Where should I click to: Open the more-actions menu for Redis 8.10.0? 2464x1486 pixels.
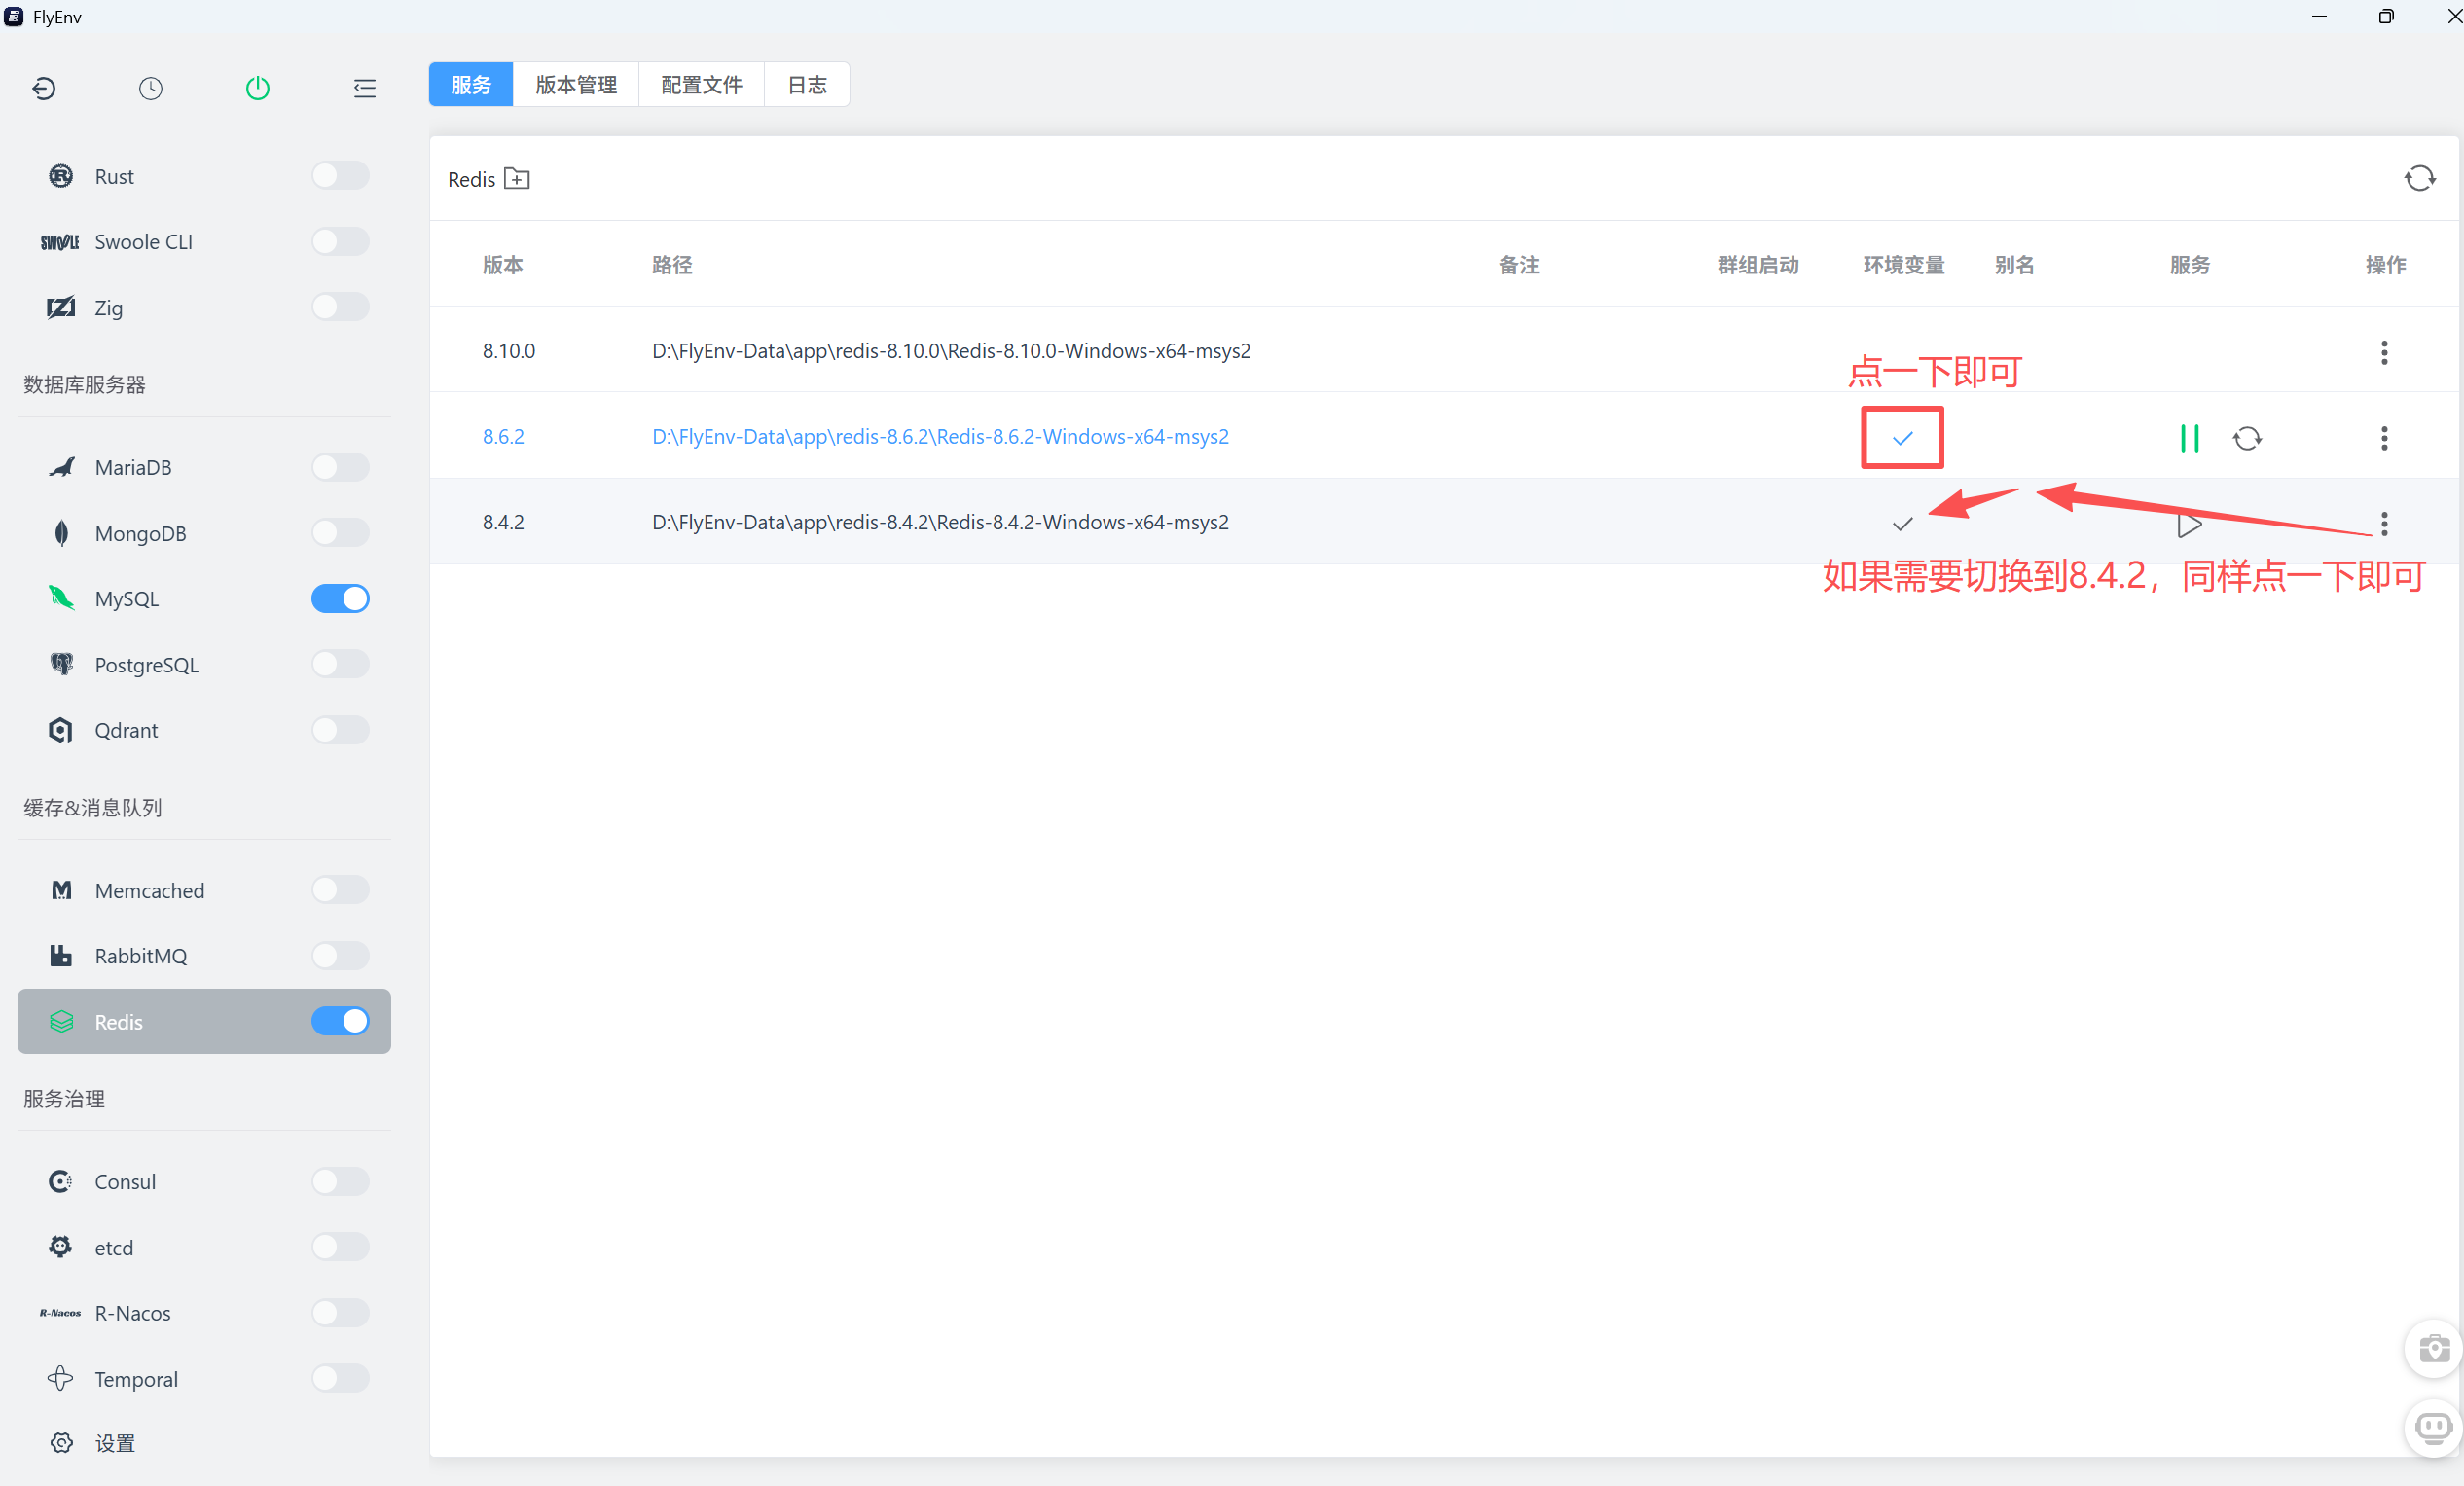click(x=2384, y=352)
